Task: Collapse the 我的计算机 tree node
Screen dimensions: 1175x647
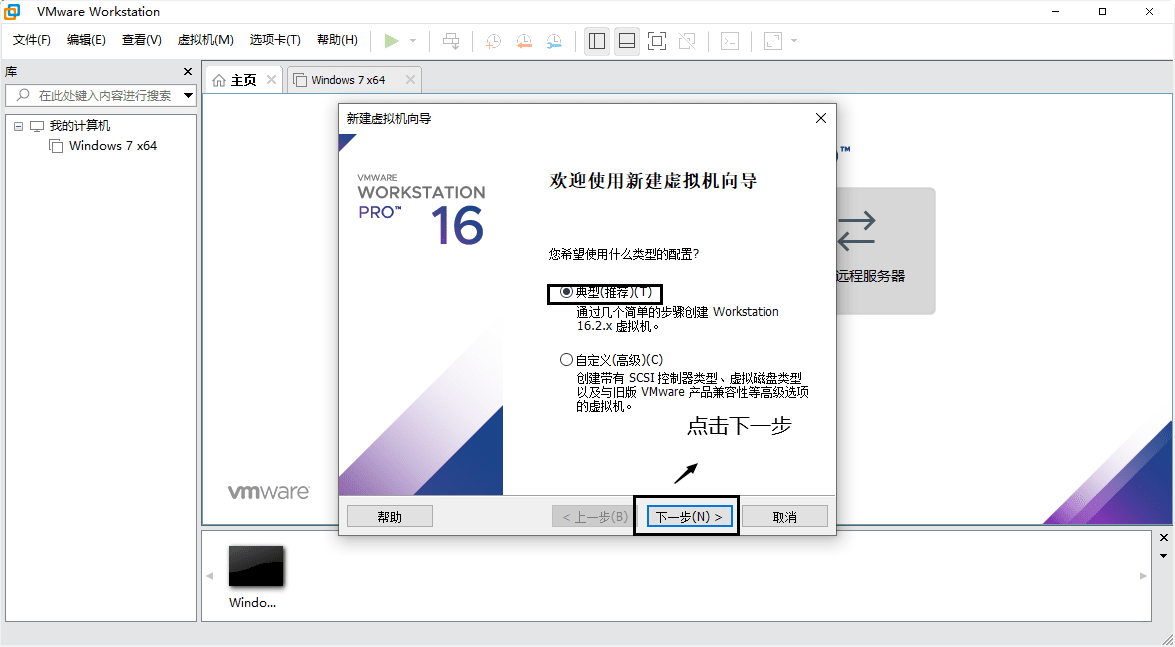Action: [19, 126]
